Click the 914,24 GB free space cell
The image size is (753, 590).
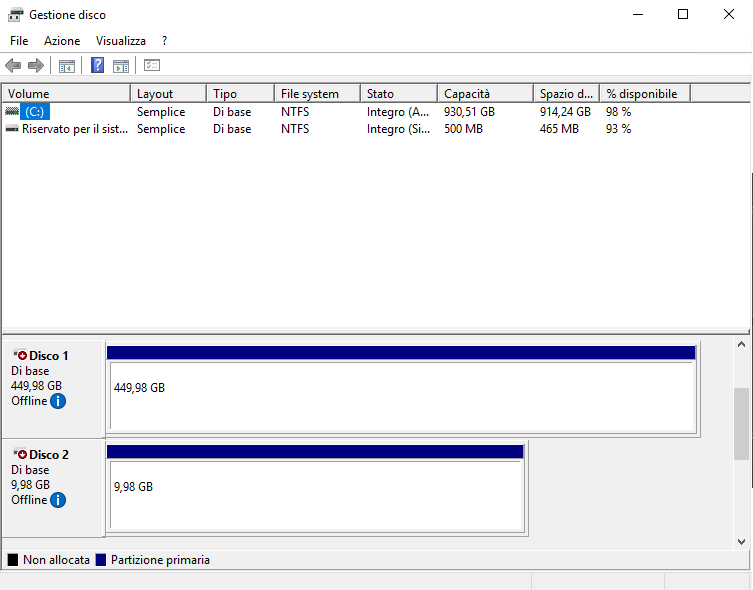565,111
